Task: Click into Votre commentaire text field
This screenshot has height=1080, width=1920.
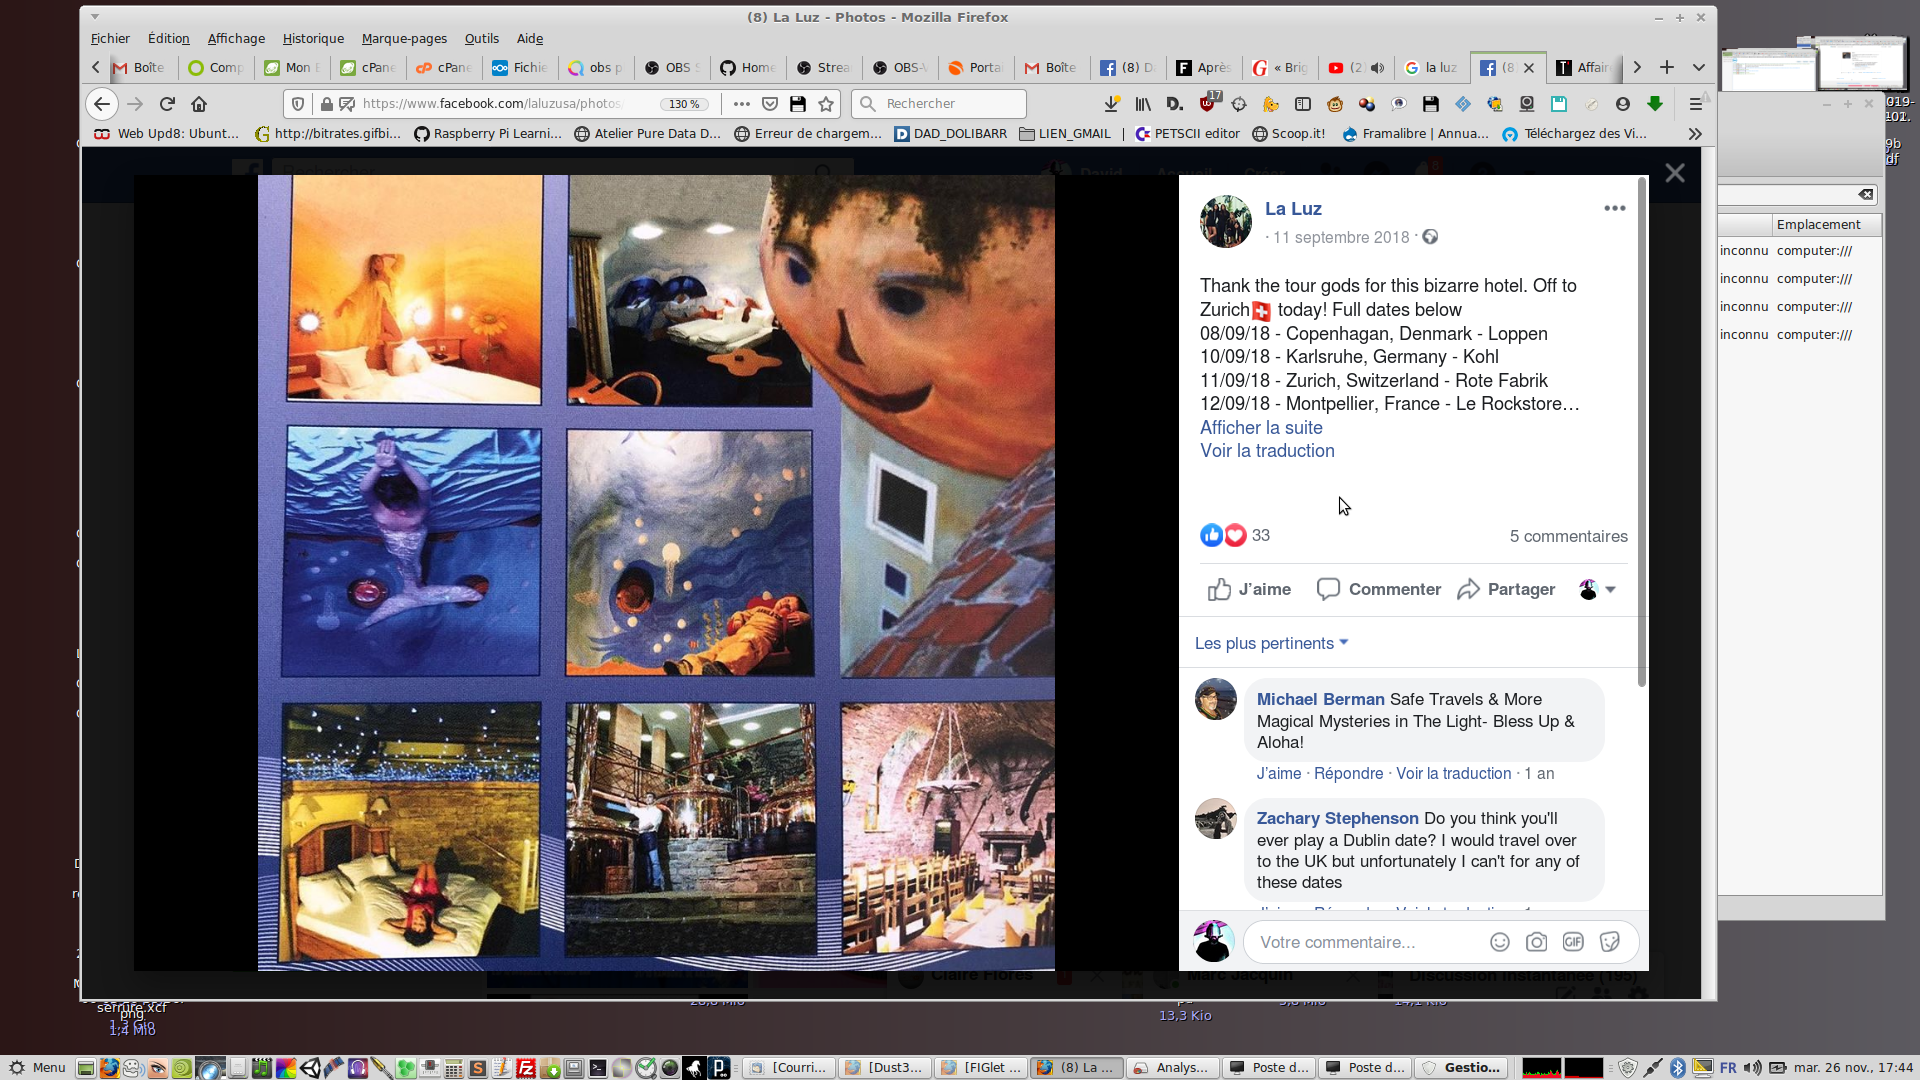Action: click(x=1365, y=942)
